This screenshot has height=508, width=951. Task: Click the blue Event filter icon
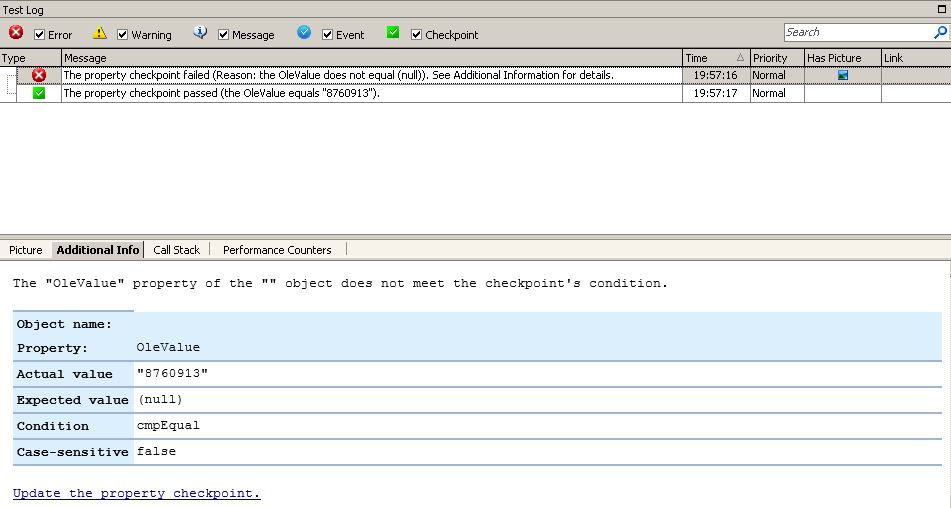(x=304, y=33)
